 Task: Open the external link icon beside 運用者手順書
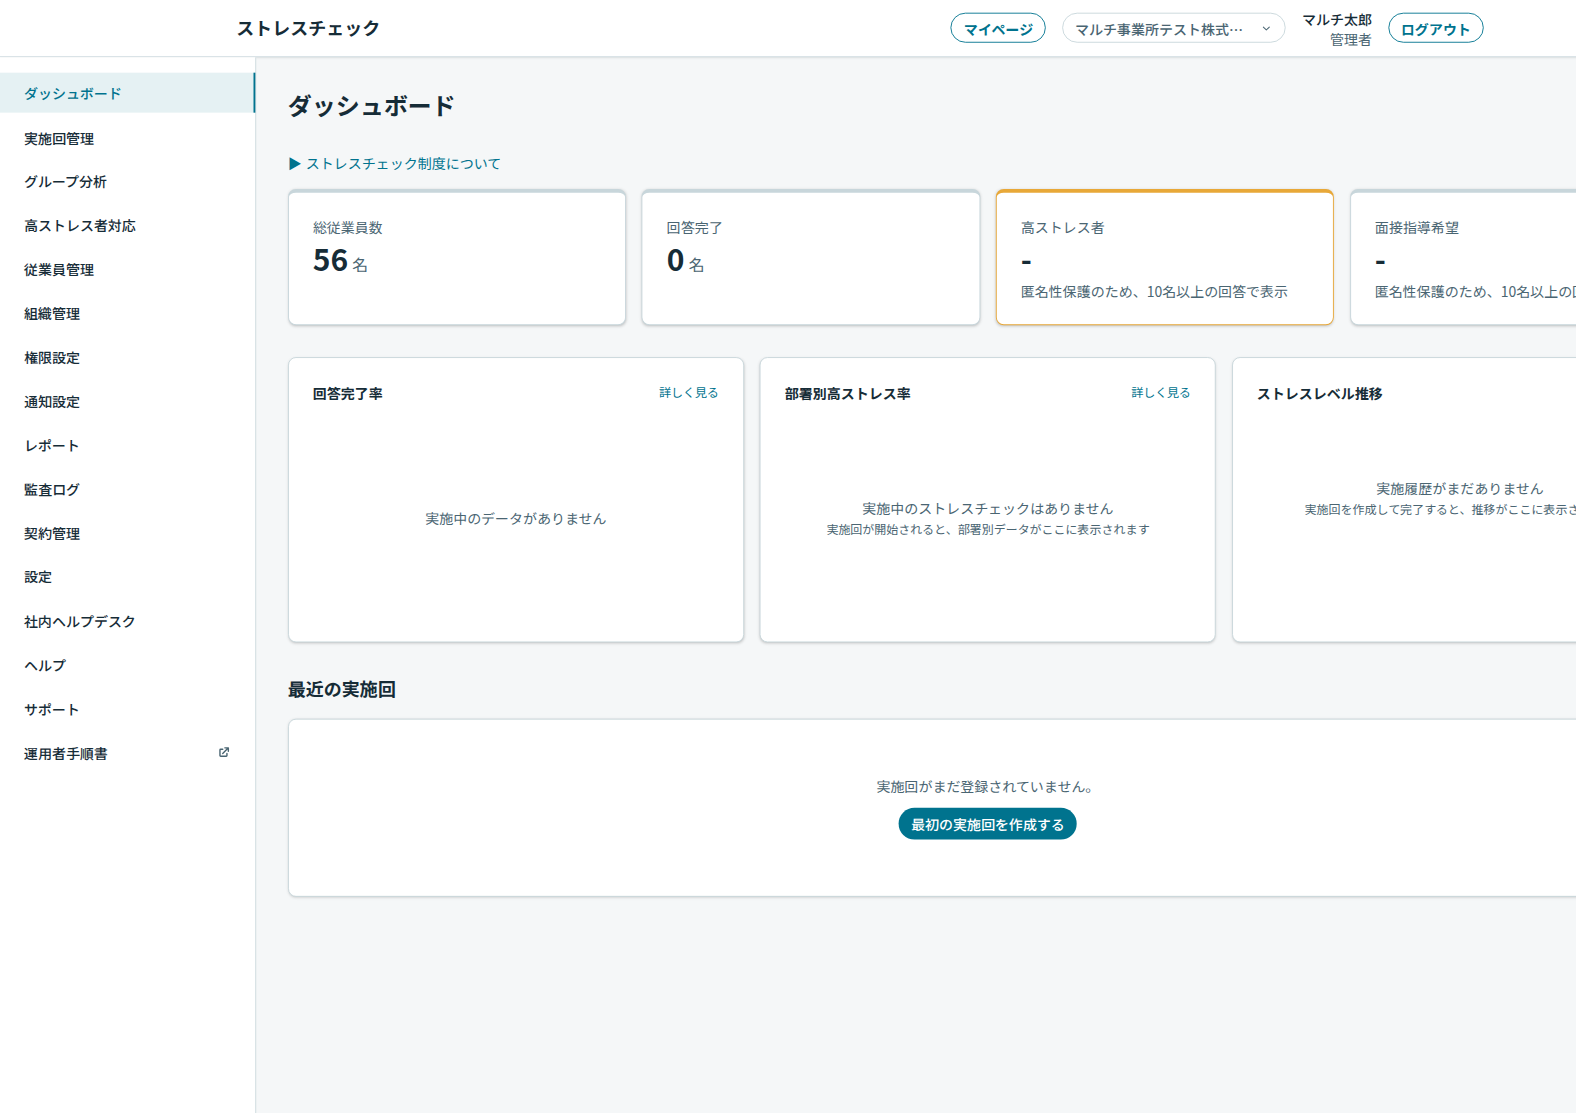[224, 753]
